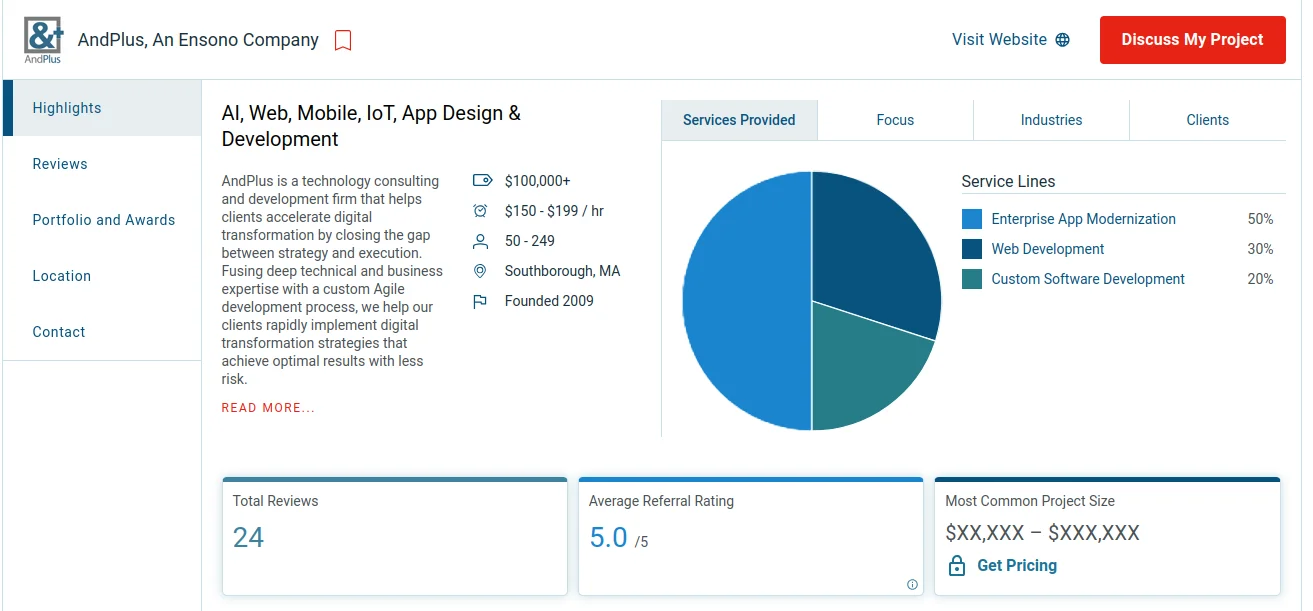Click the clock icon beside hourly rate
The image size is (1313, 611).
click(480, 211)
